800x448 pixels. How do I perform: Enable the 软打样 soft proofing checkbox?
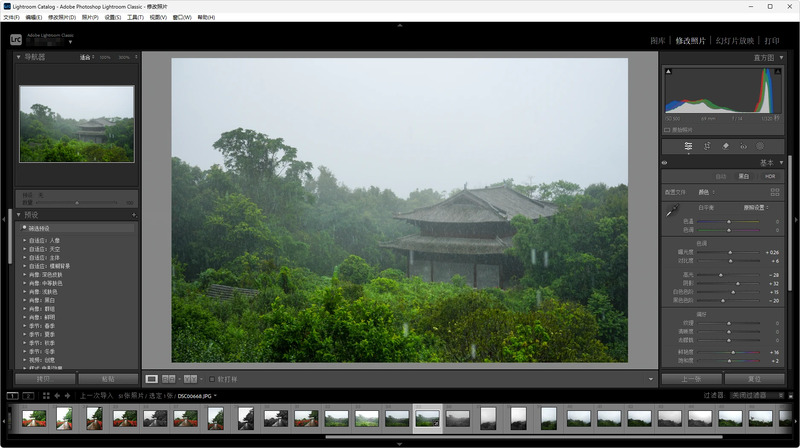click(210, 379)
